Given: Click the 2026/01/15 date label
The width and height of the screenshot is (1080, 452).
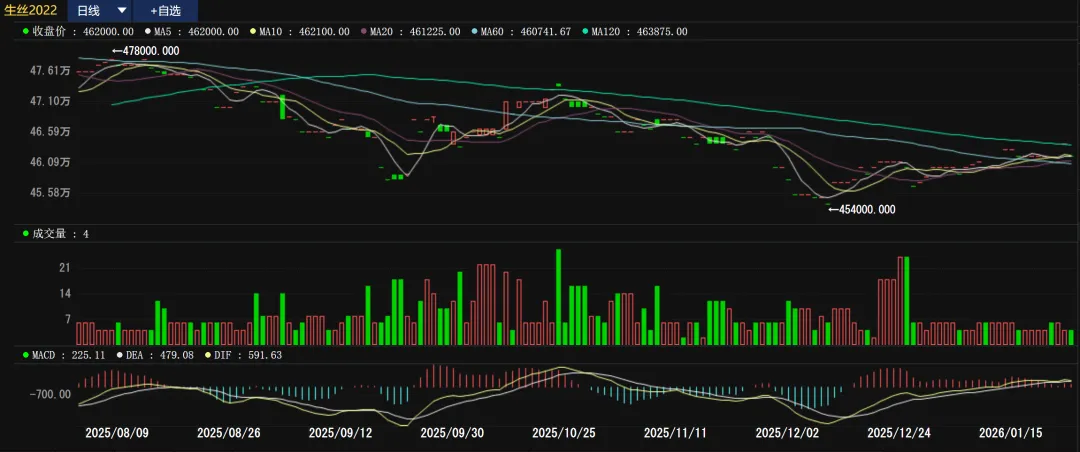Looking at the screenshot, I should (x=1008, y=433).
